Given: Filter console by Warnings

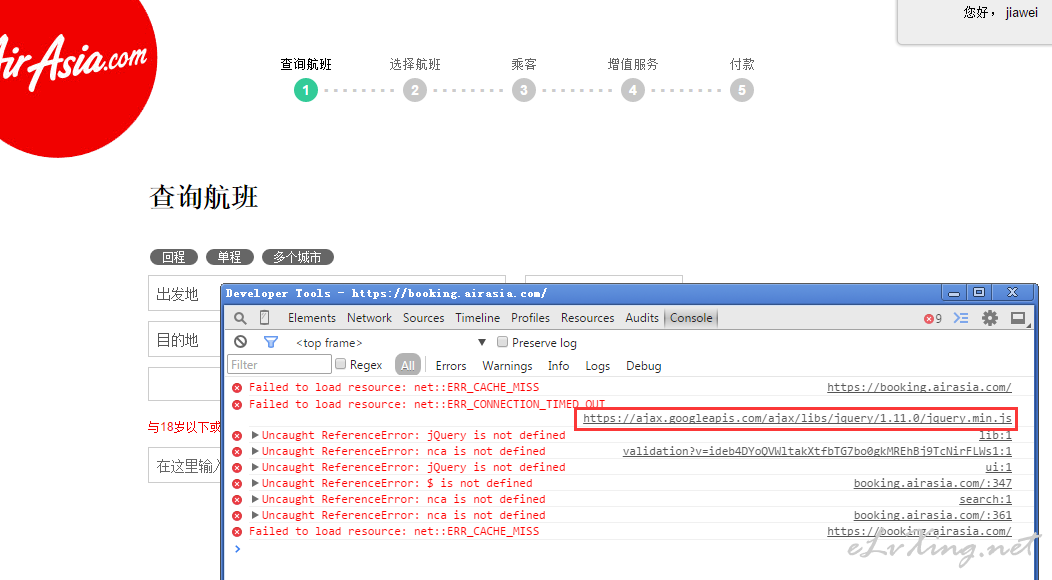Looking at the screenshot, I should click(x=507, y=366).
